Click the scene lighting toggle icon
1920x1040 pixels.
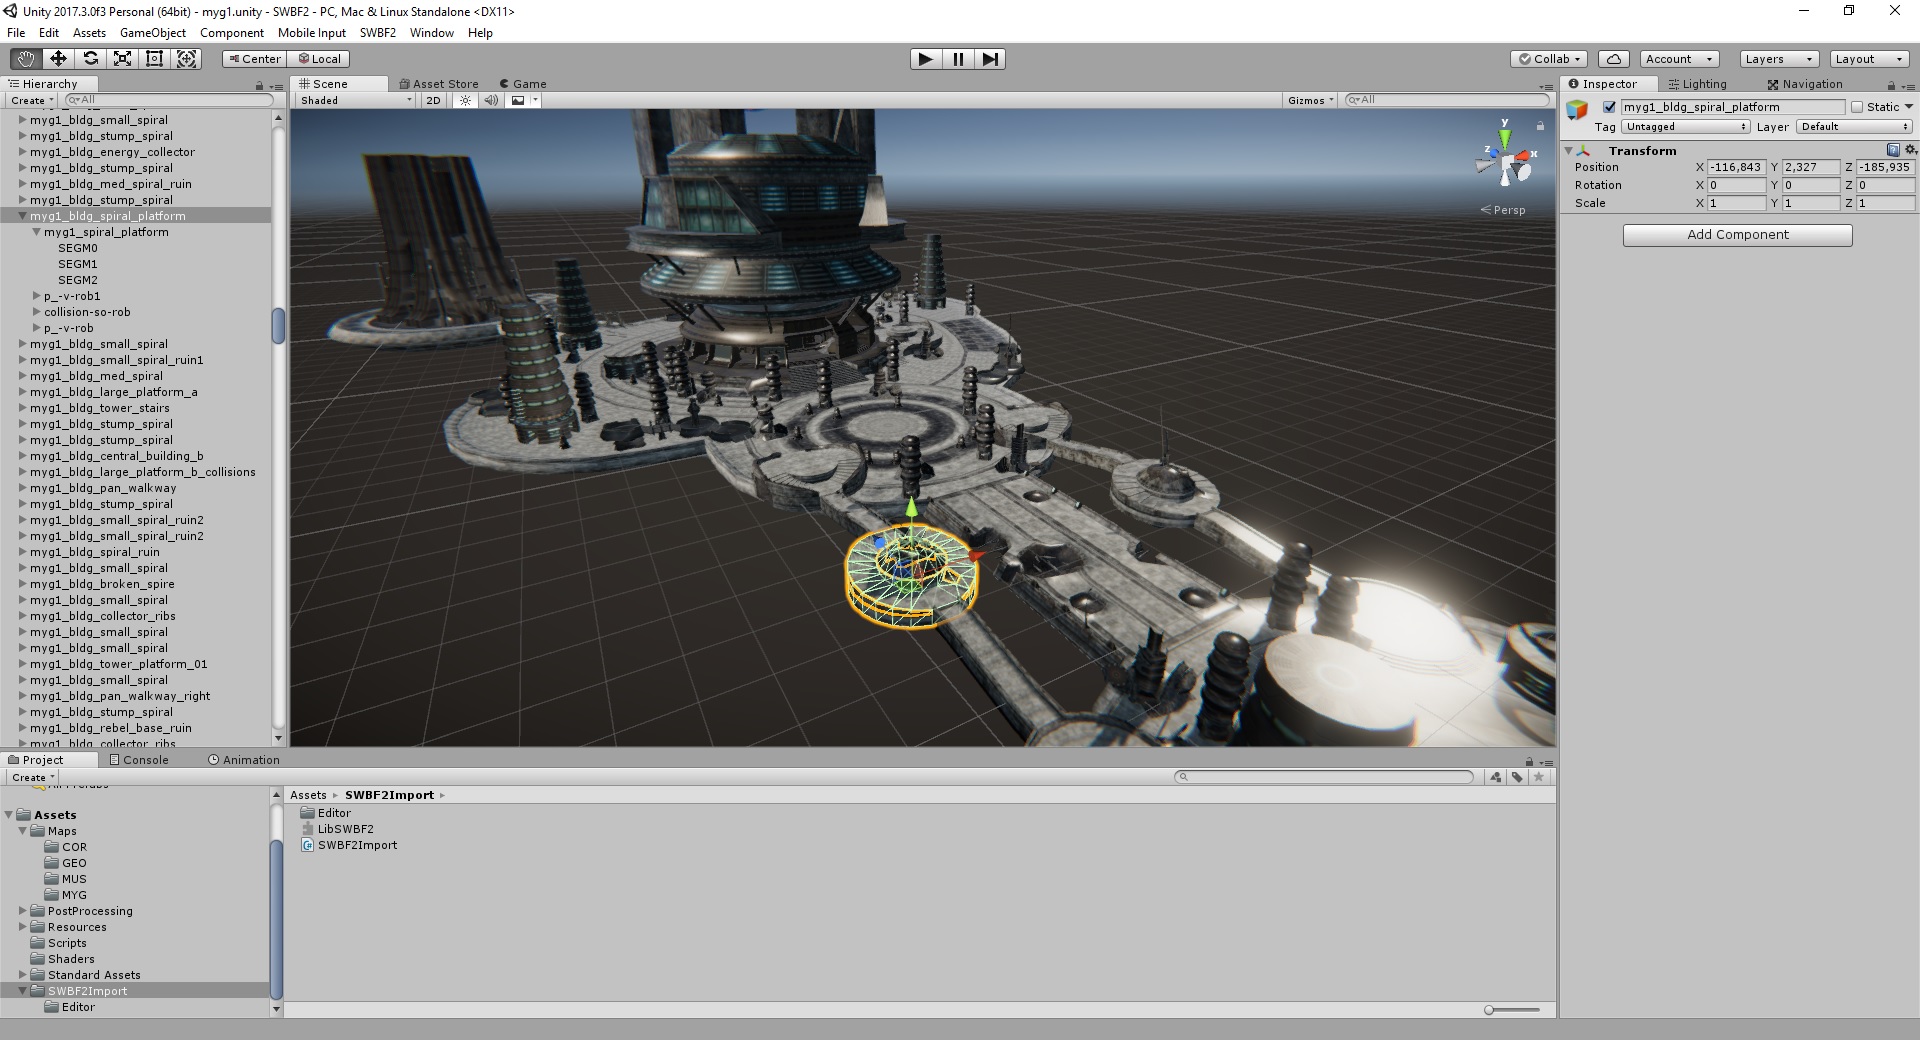coord(464,100)
